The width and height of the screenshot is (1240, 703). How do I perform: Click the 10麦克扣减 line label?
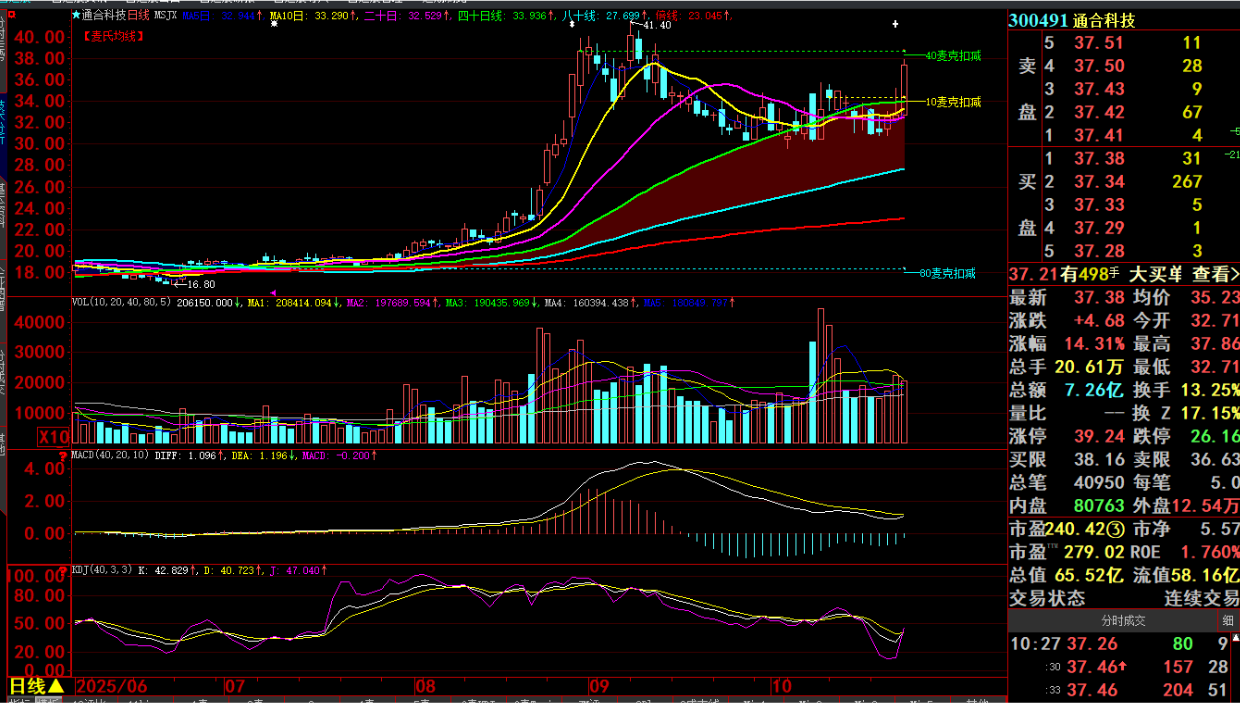[x=951, y=102]
